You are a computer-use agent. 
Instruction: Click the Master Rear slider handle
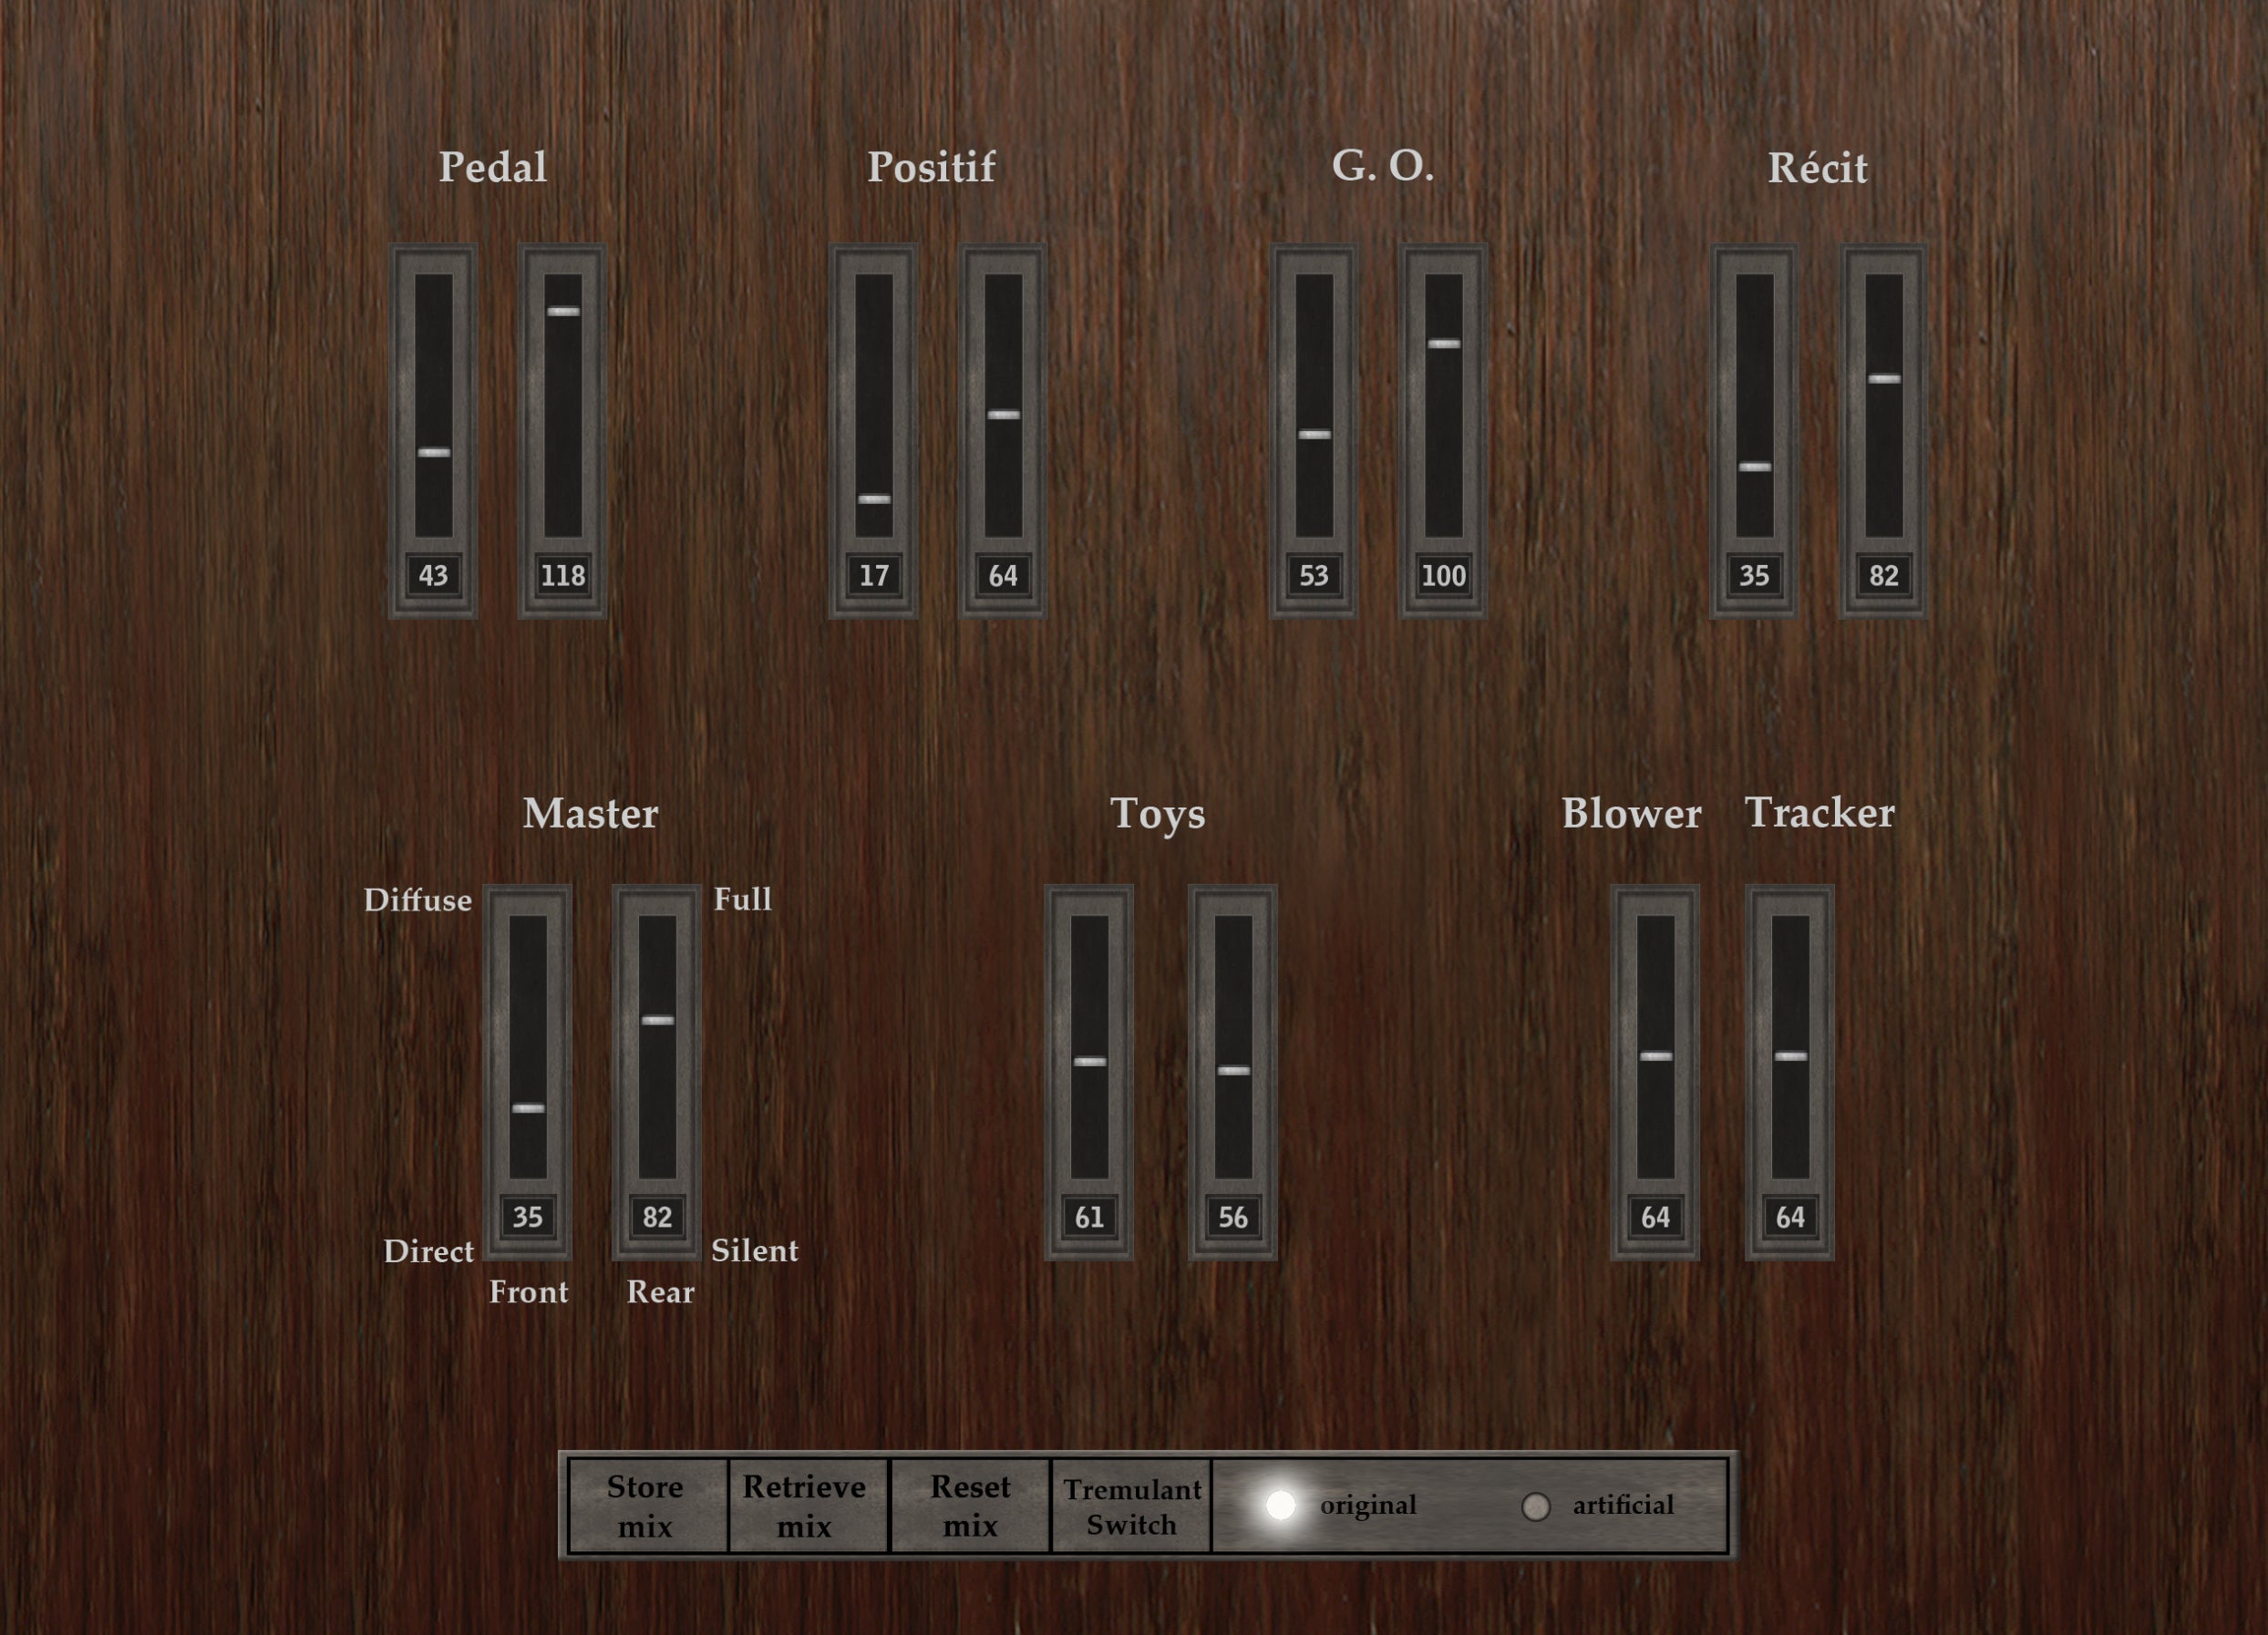[657, 1021]
